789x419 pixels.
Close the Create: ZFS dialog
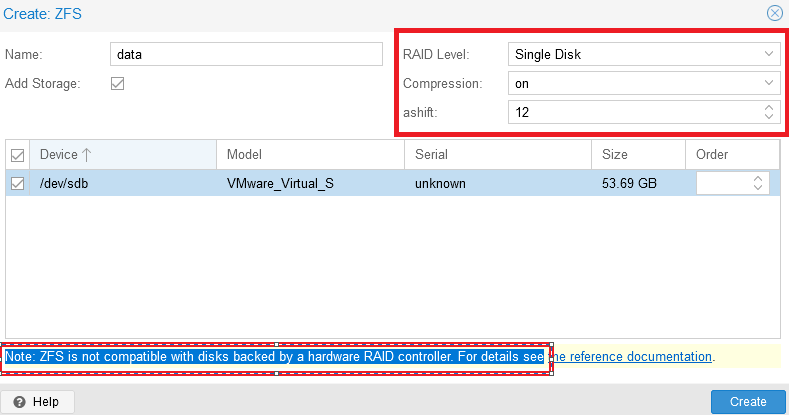click(774, 13)
